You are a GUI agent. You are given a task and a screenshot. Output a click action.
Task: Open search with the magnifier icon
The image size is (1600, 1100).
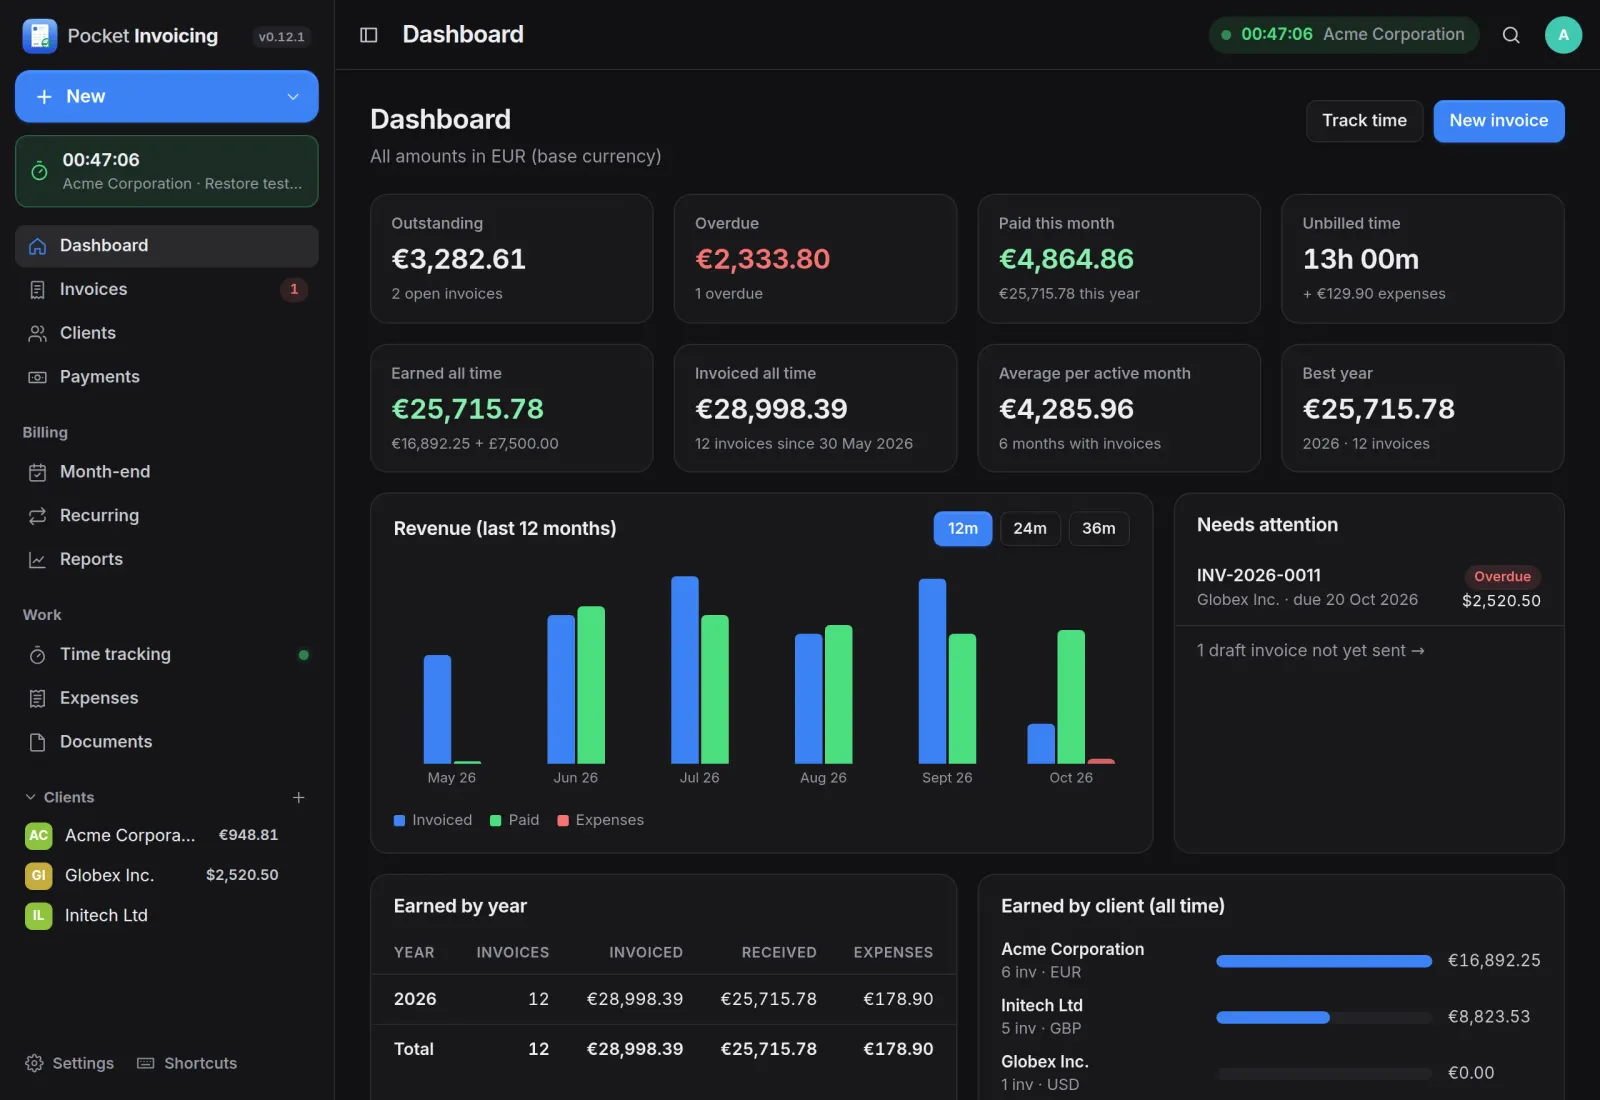click(x=1511, y=35)
